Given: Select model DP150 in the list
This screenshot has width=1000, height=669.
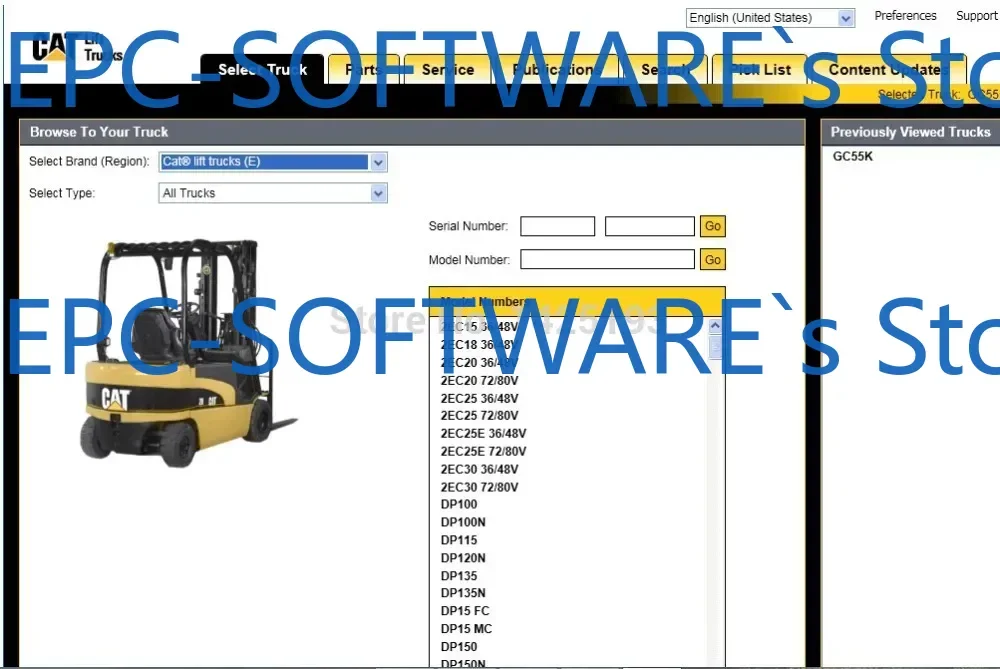Looking at the screenshot, I should [459, 647].
